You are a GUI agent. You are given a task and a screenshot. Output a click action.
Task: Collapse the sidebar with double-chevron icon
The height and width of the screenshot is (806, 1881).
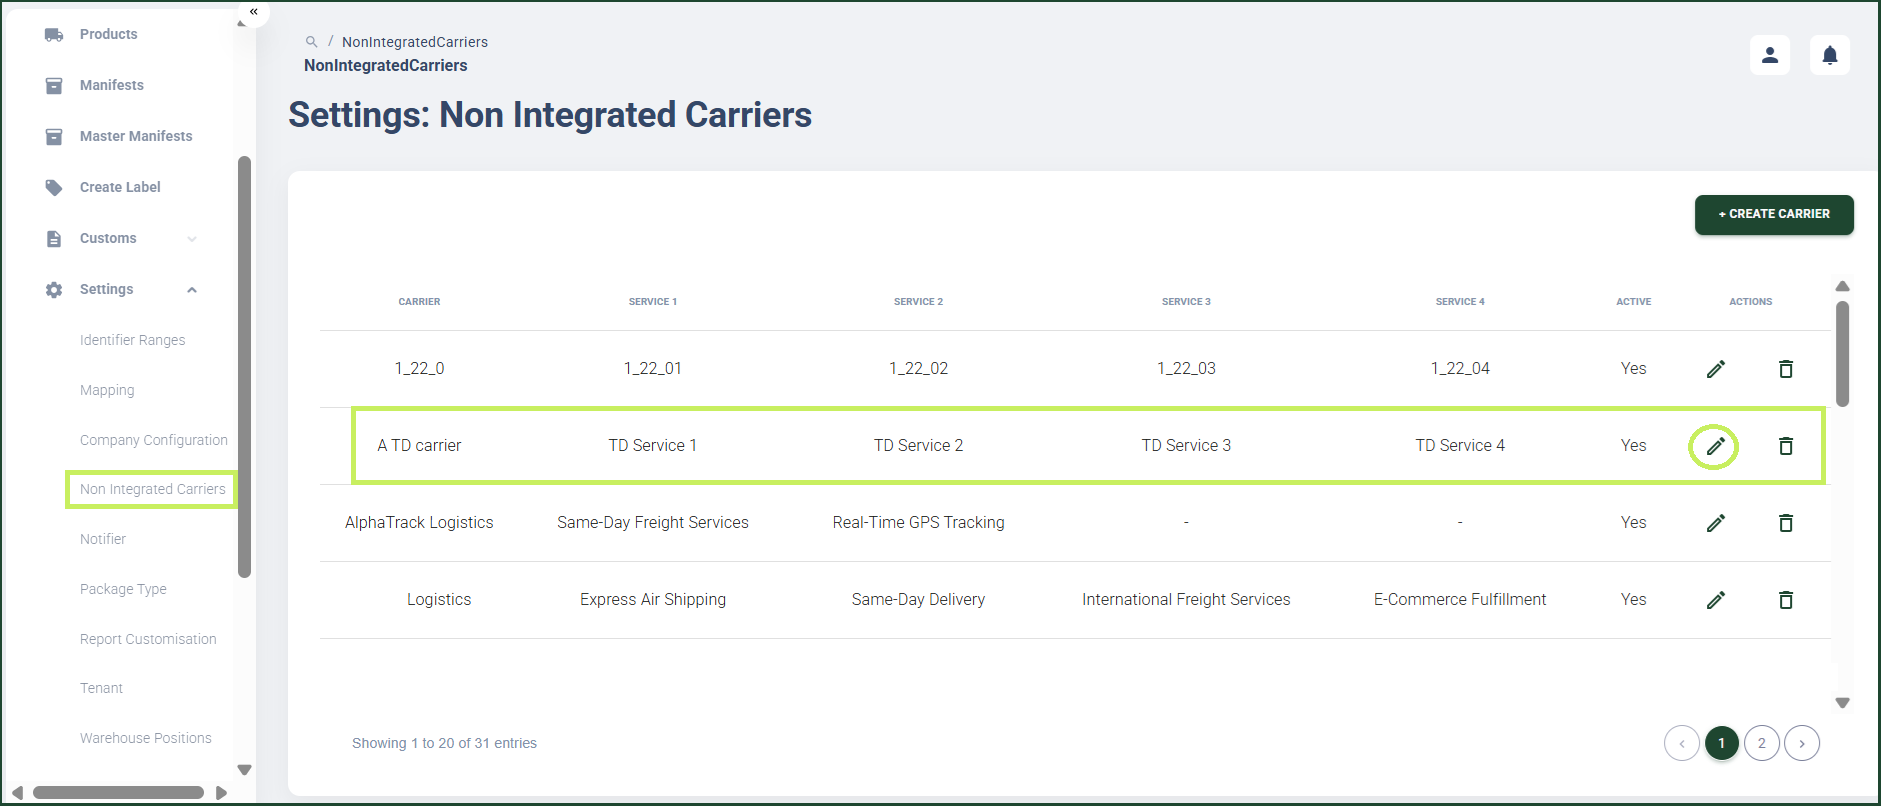pos(254,12)
